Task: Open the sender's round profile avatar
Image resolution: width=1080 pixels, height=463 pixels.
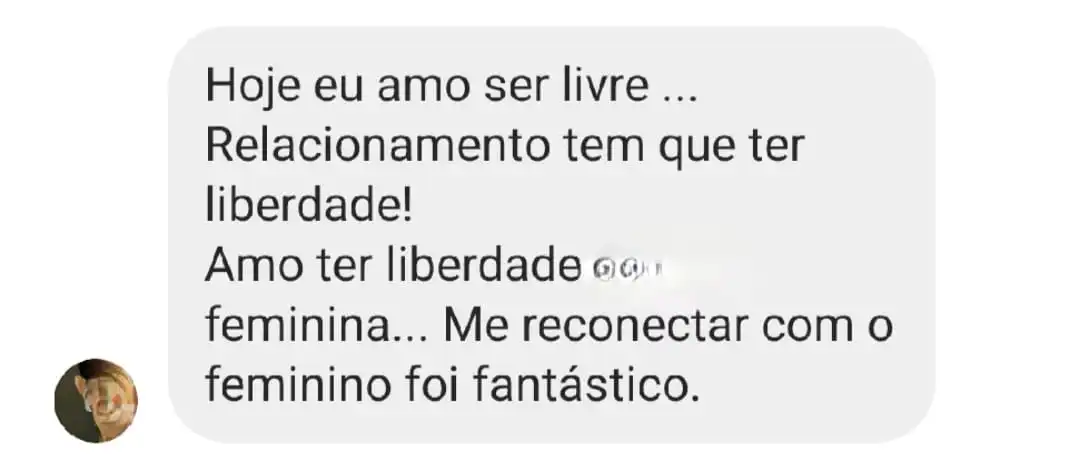Action: pyautogui.click(x=96, y=400)
